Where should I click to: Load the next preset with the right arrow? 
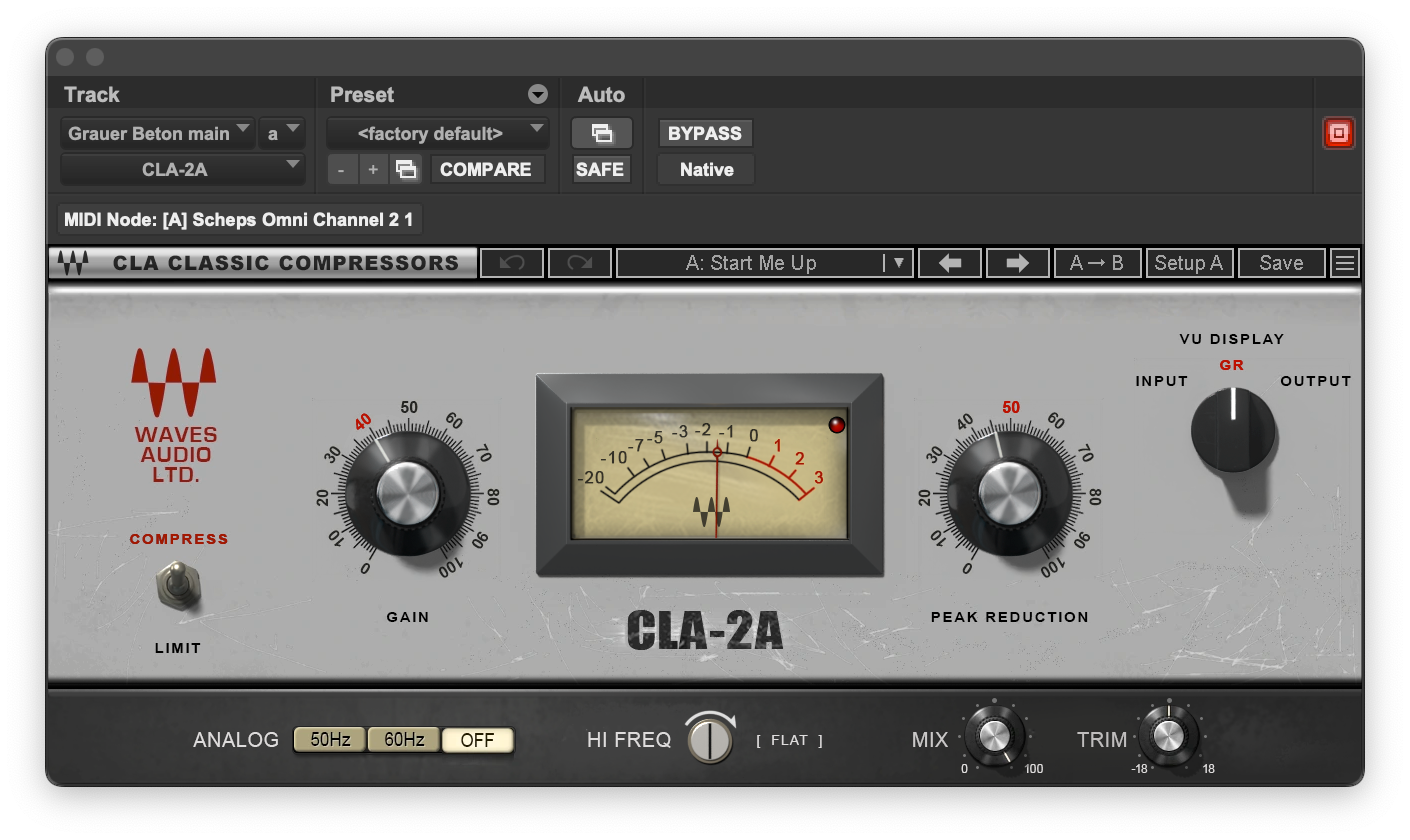pos(1017,262)
